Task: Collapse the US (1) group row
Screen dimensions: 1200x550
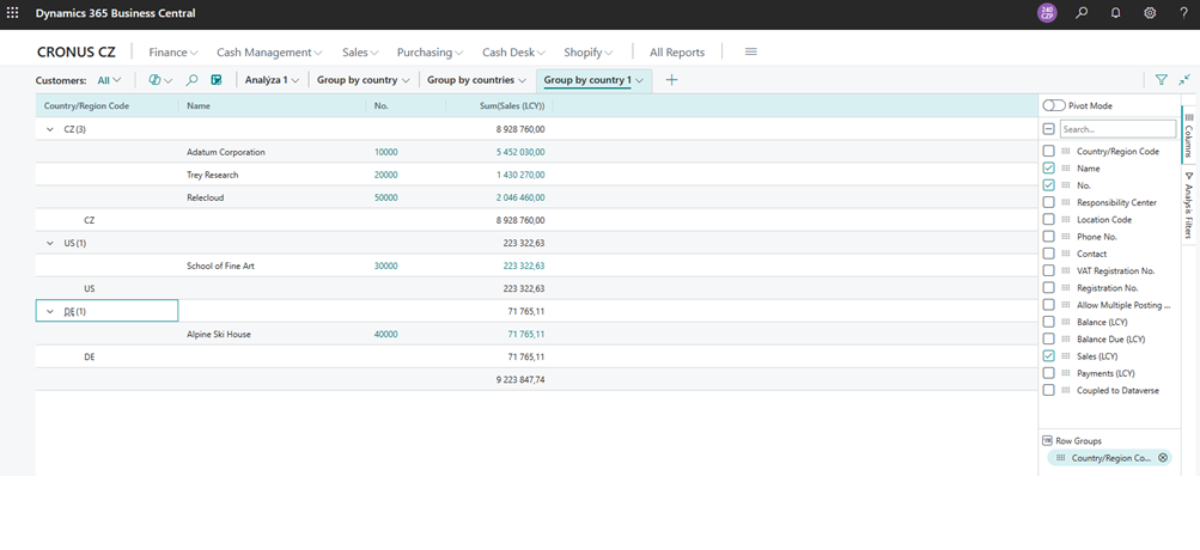Action: click(50, 243)
